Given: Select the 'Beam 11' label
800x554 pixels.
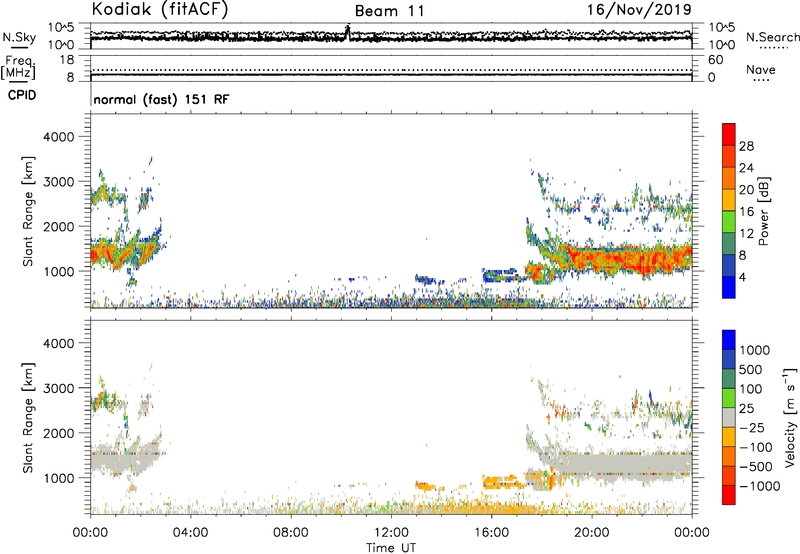Looking at the screenshot, I should [x=390, y=11].
